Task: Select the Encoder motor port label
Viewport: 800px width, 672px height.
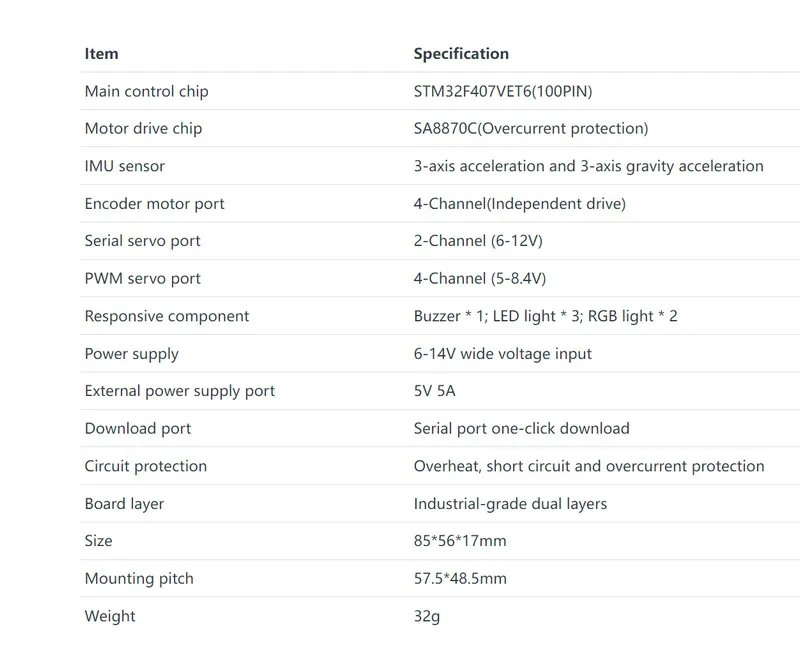Action: click(154, 204)
